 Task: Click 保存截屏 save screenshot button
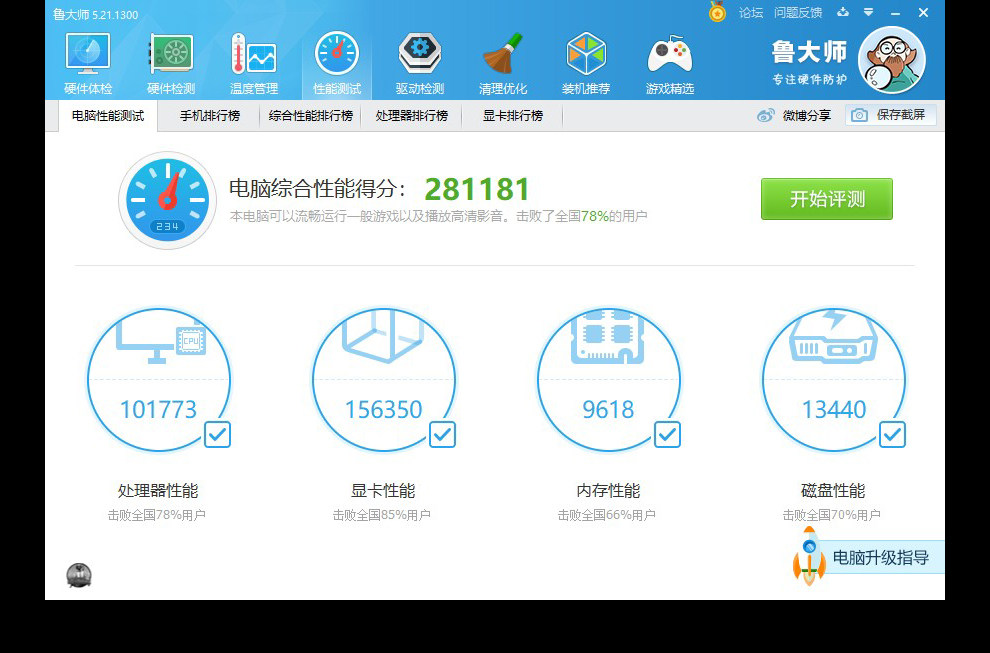891,115
